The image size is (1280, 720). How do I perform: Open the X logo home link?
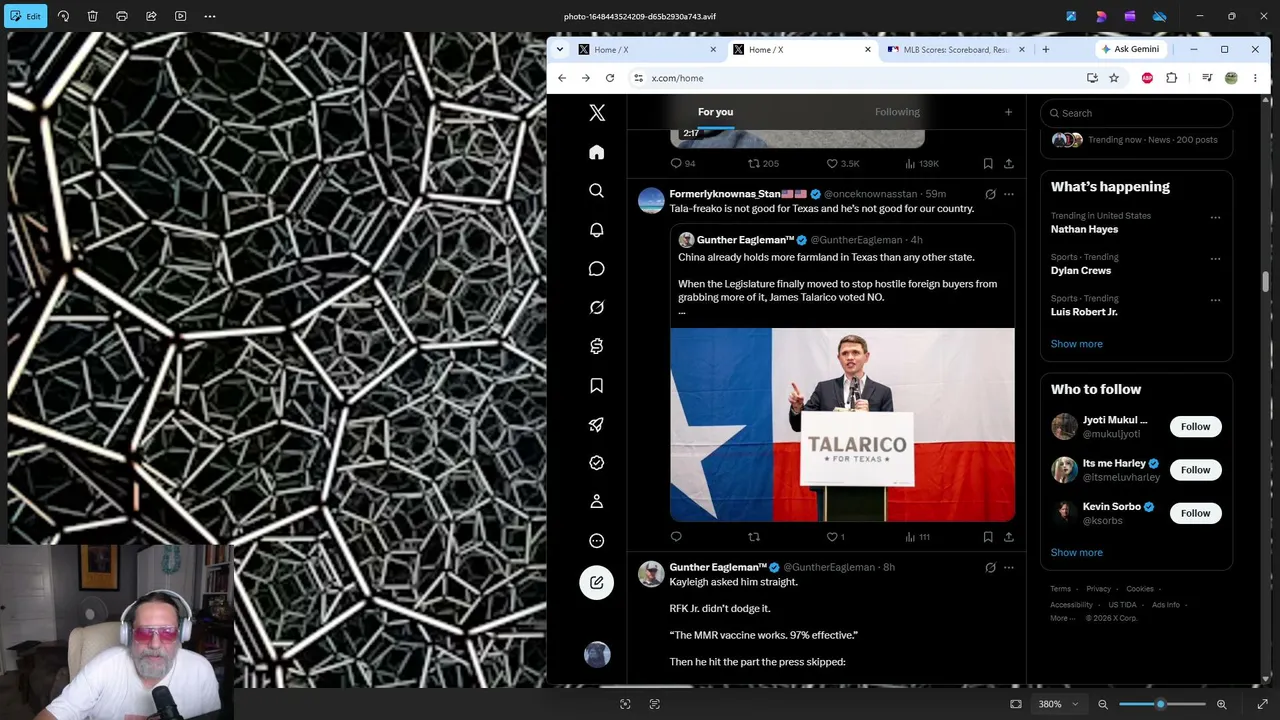pyautogui.click(x=597, y=113)
